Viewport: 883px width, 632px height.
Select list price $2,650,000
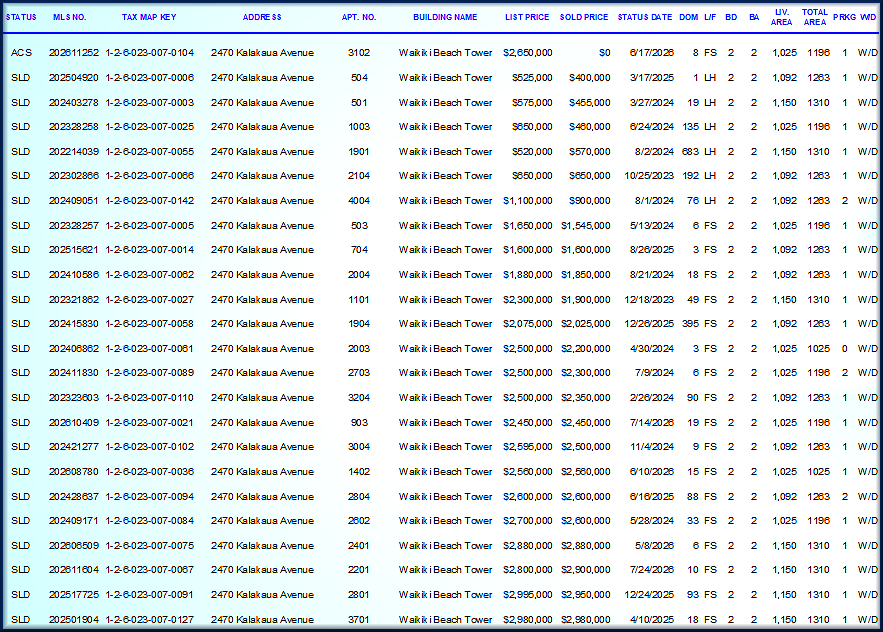pyautogui.click(x=528, y=53)
